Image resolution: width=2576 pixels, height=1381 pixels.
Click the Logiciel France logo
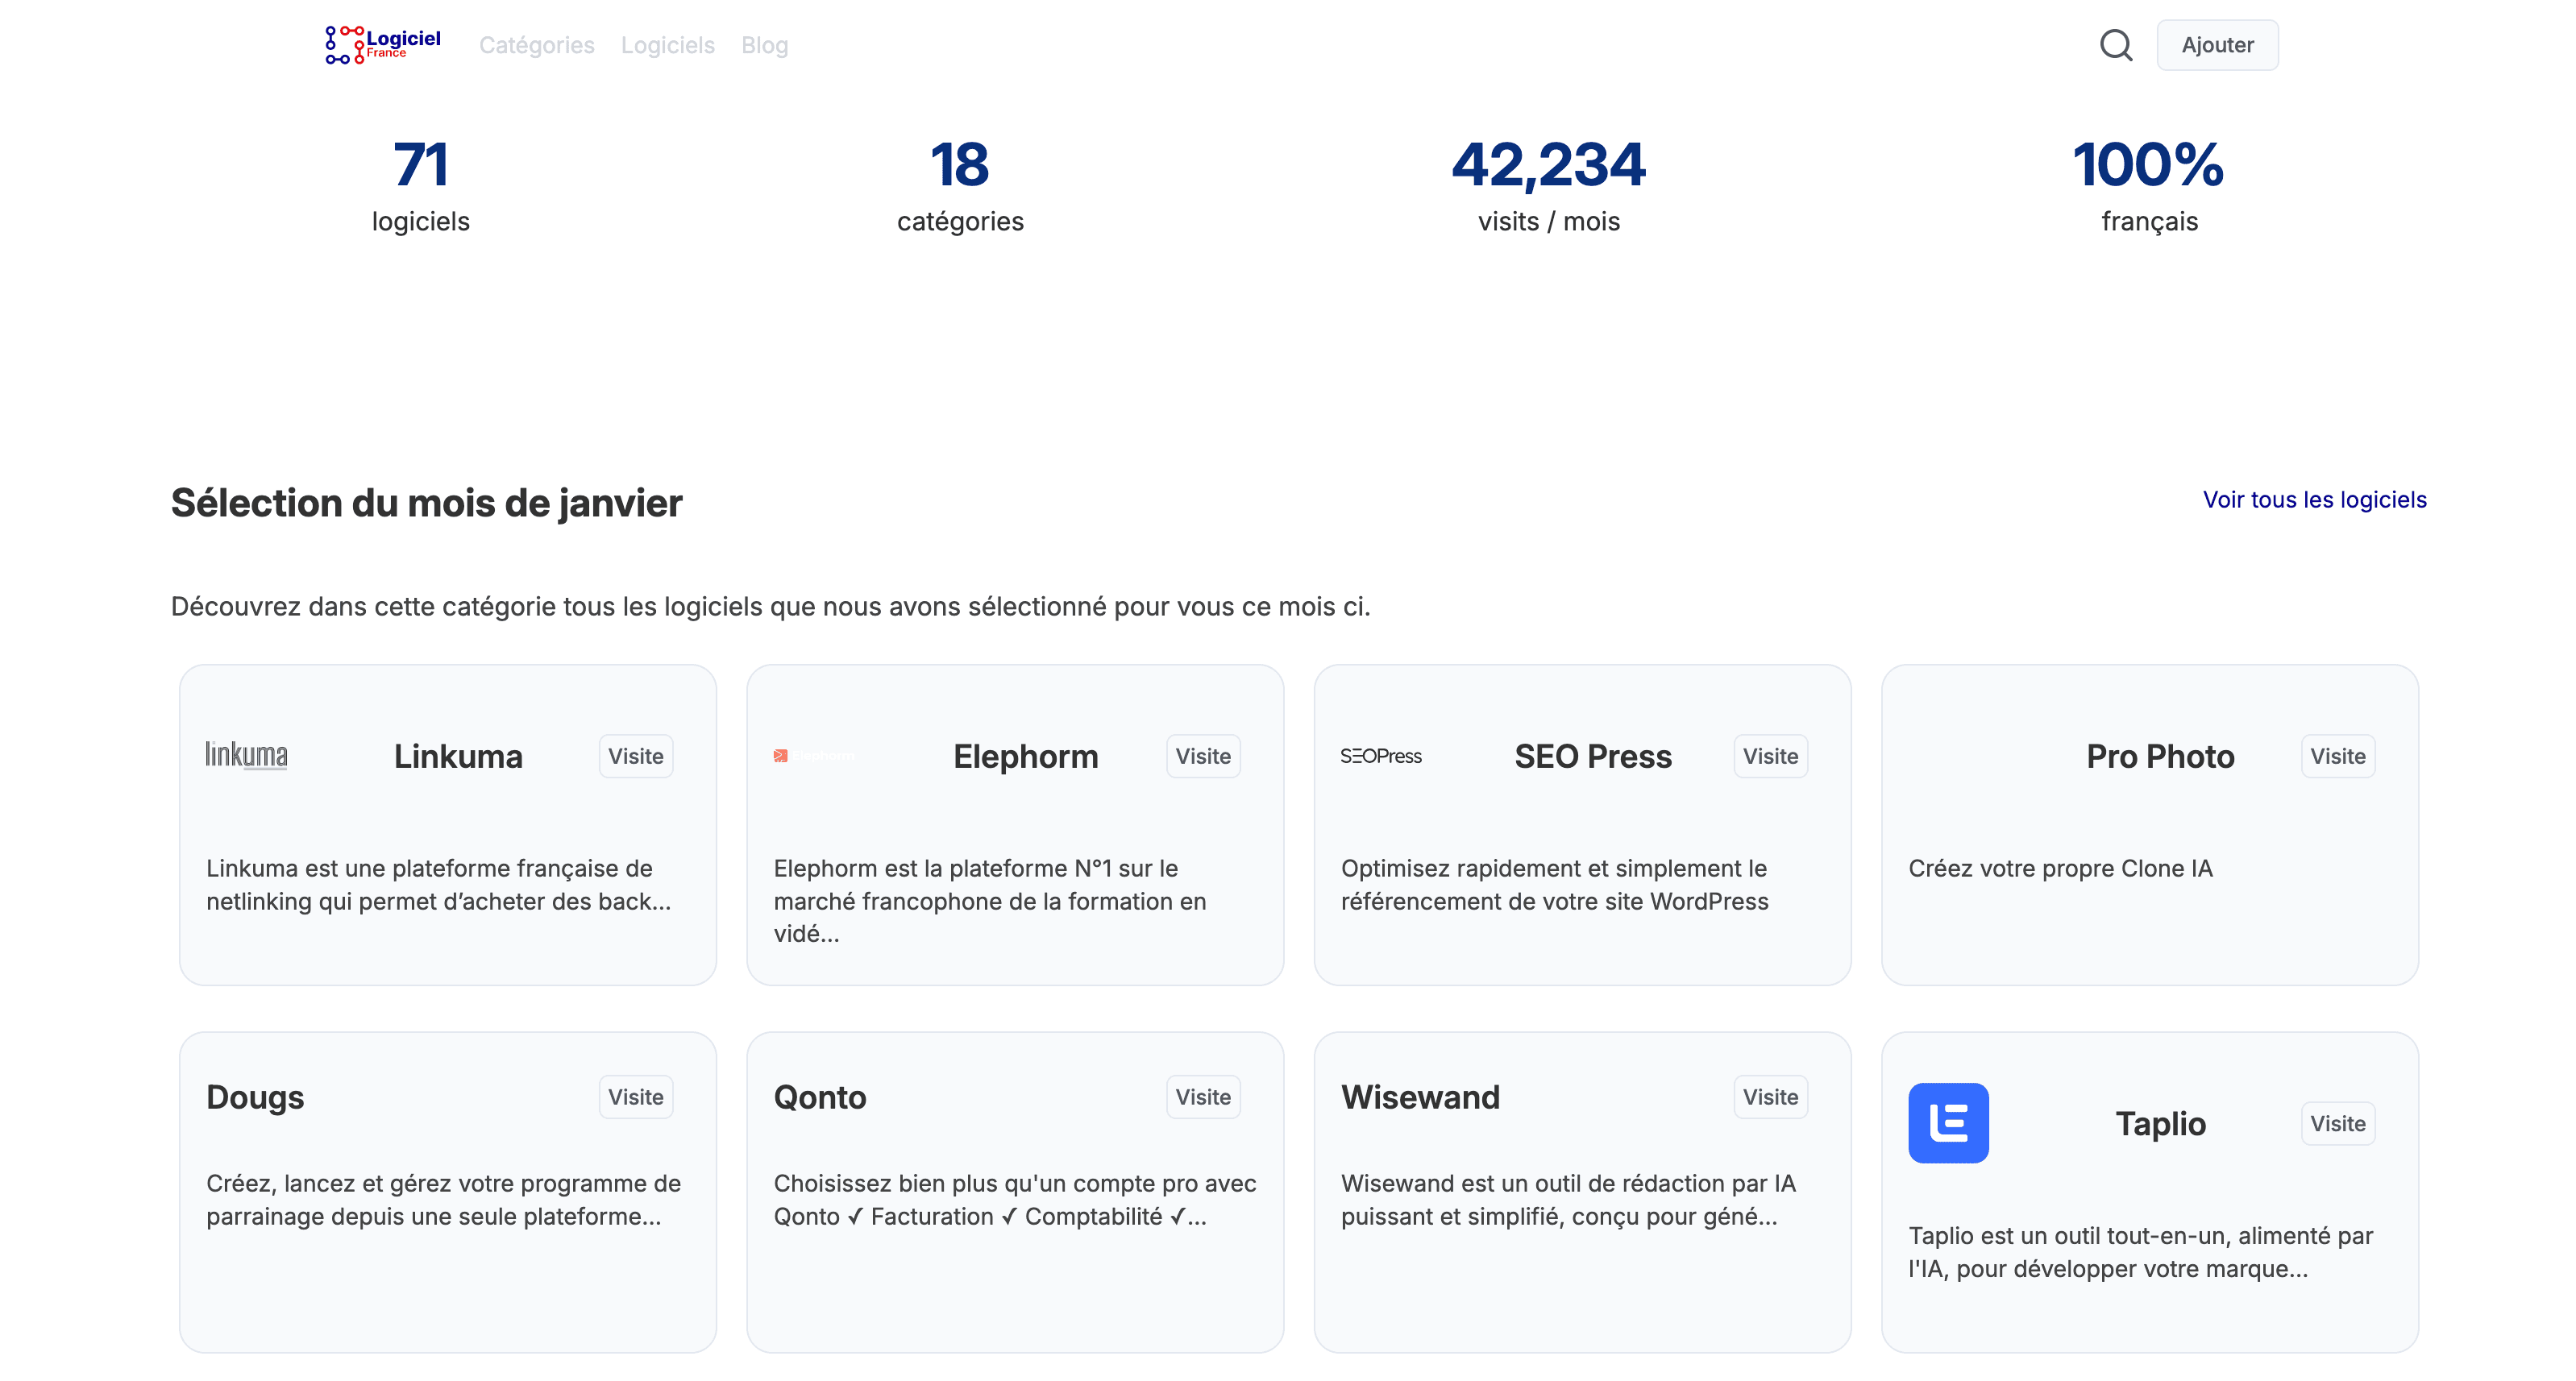pyautogui.click(x=383, y=45)
